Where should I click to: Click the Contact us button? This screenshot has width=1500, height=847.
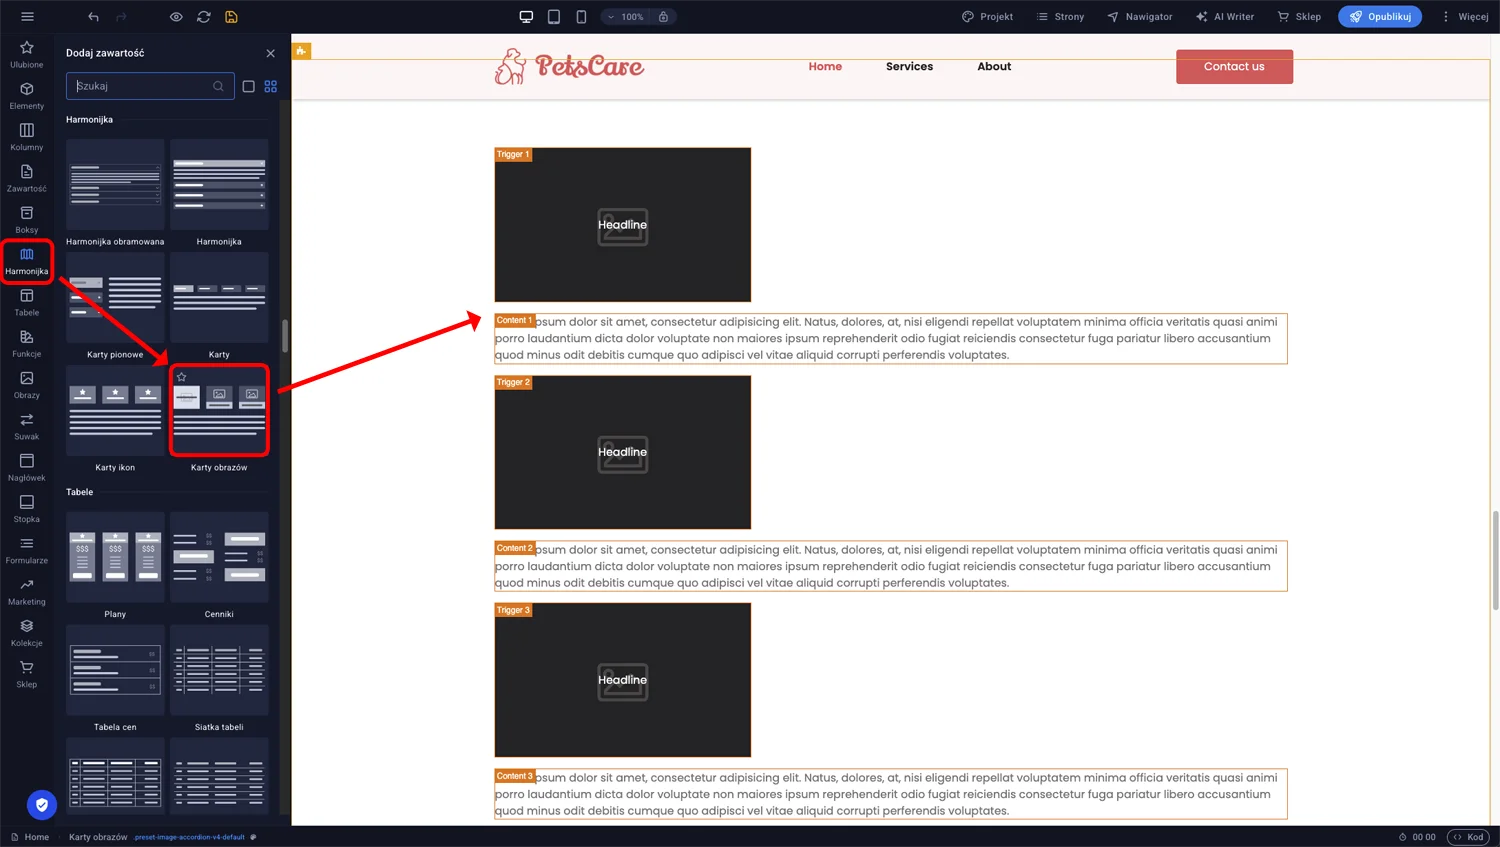[1234, 67]
